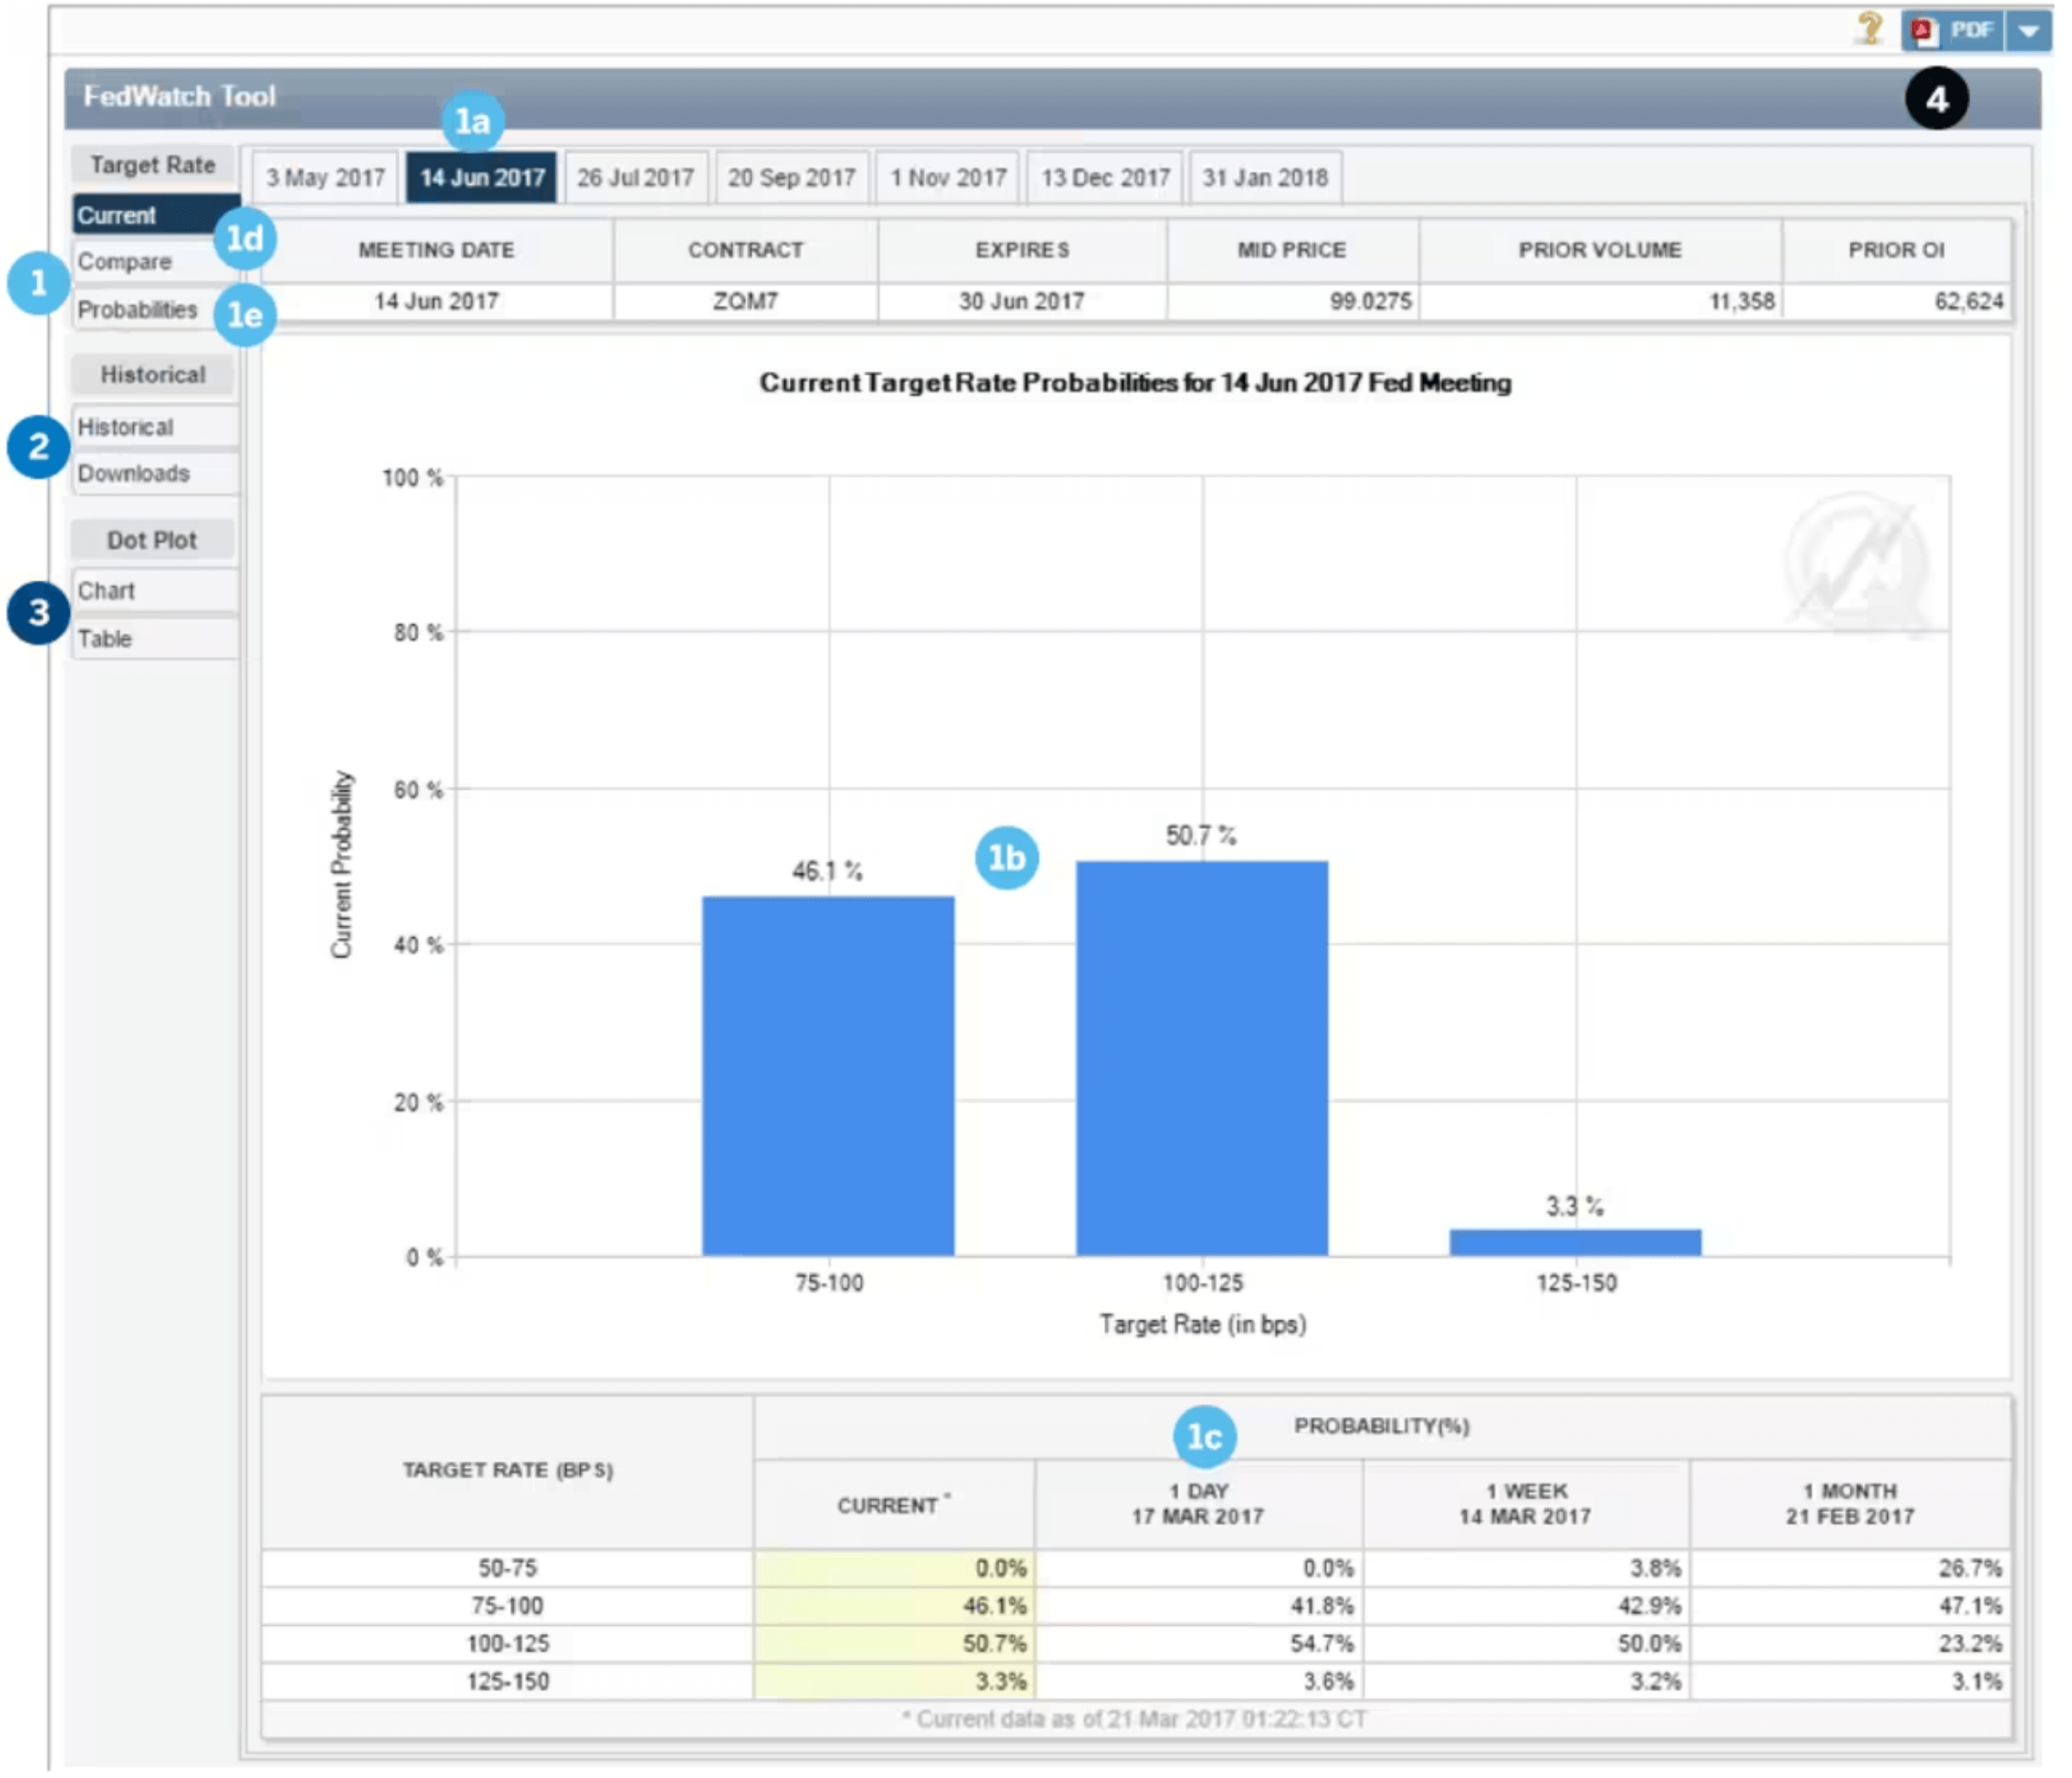2072x1778 pixels.
Task: Open Probabilities in the sidebar
Action: [x=138, y=311]
